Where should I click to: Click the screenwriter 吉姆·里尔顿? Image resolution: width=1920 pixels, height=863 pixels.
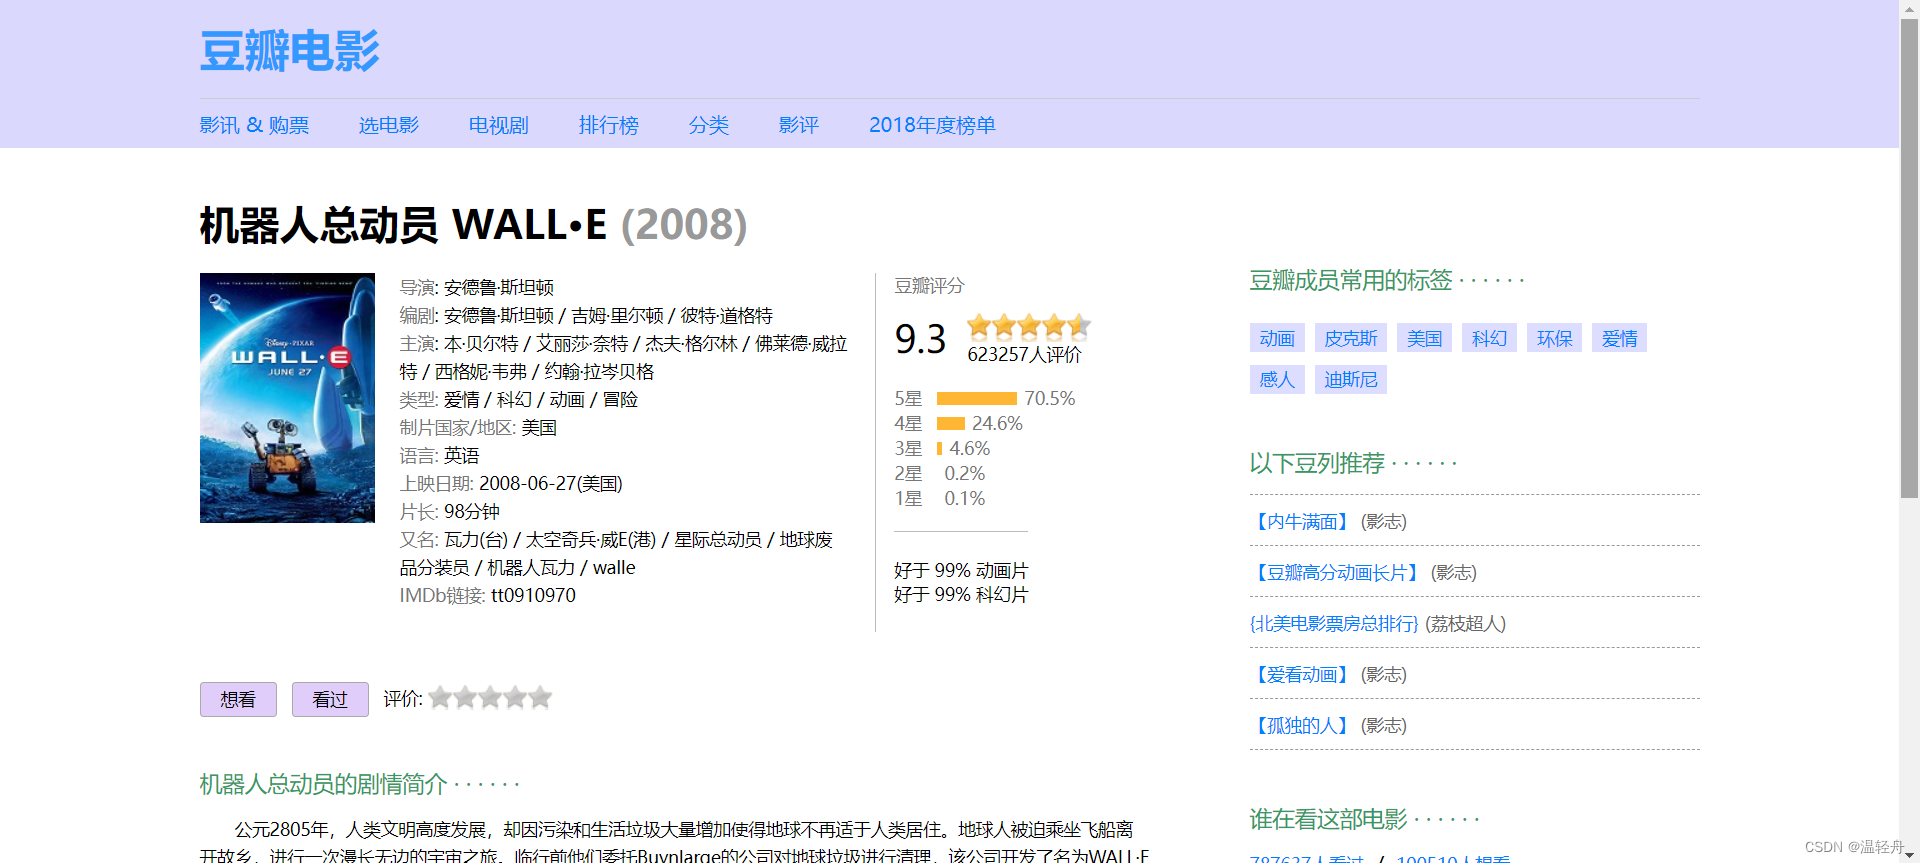(617, 315)
